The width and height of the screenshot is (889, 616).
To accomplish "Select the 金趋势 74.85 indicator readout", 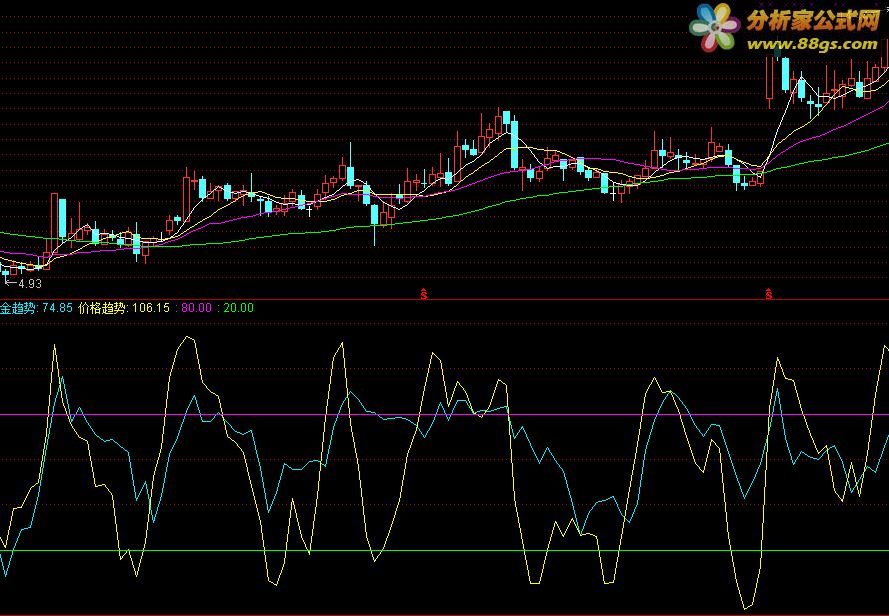I will (36, 308).
